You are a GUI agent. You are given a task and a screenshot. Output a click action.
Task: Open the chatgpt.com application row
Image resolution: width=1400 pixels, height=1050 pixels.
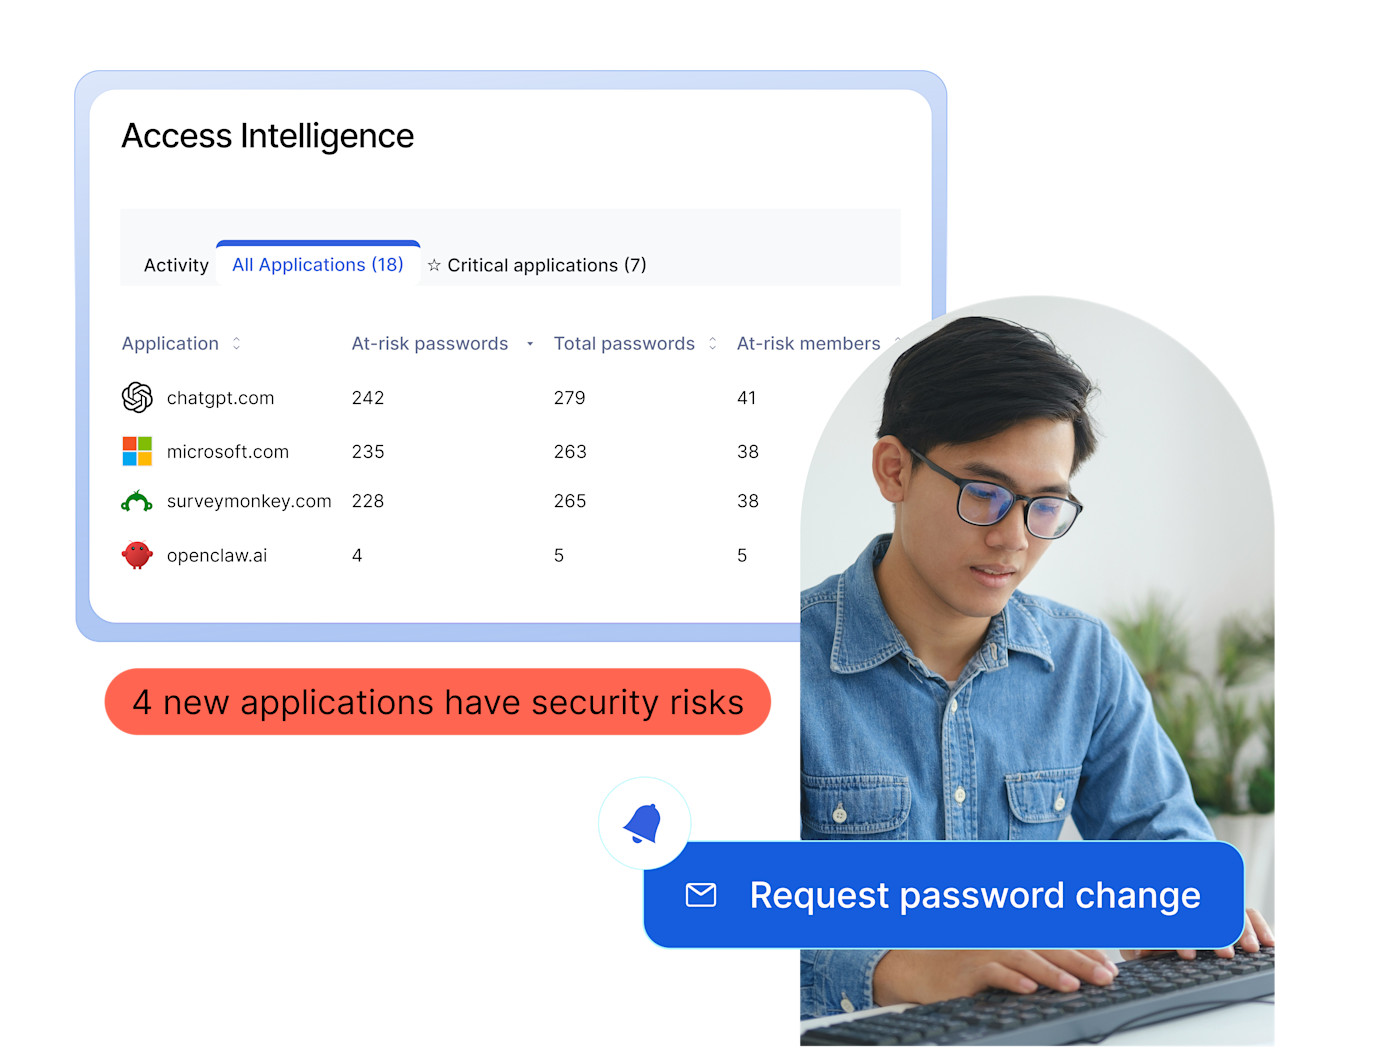coord(460,397)
